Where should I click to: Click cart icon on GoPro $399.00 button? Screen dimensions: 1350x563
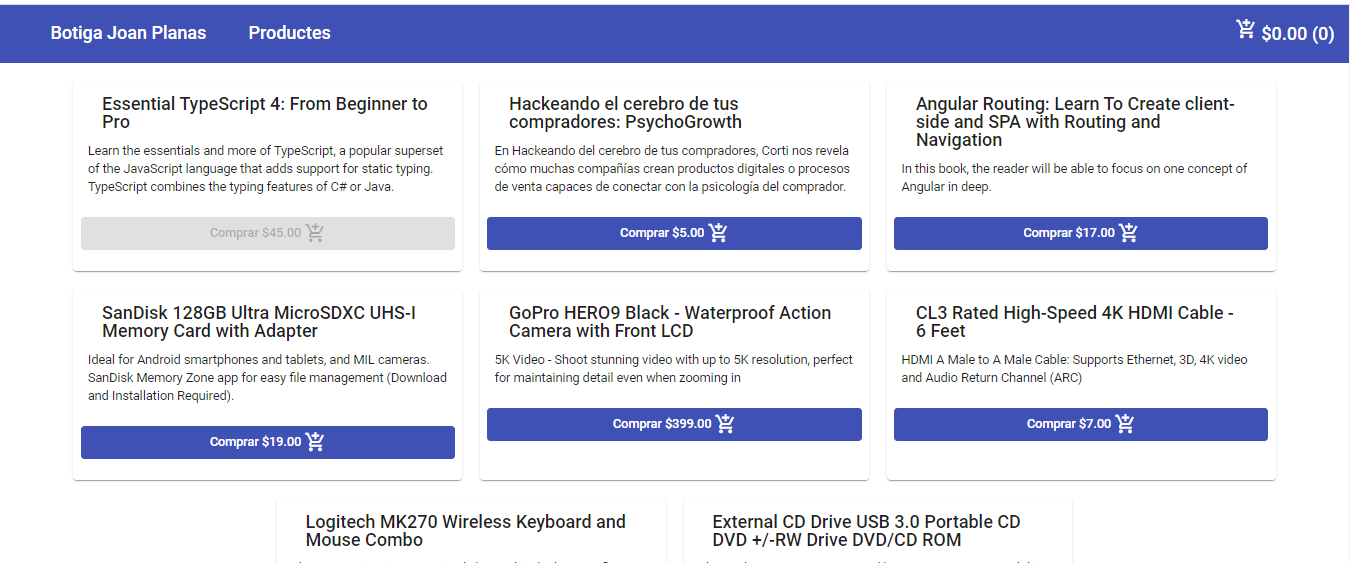(725, 424)
